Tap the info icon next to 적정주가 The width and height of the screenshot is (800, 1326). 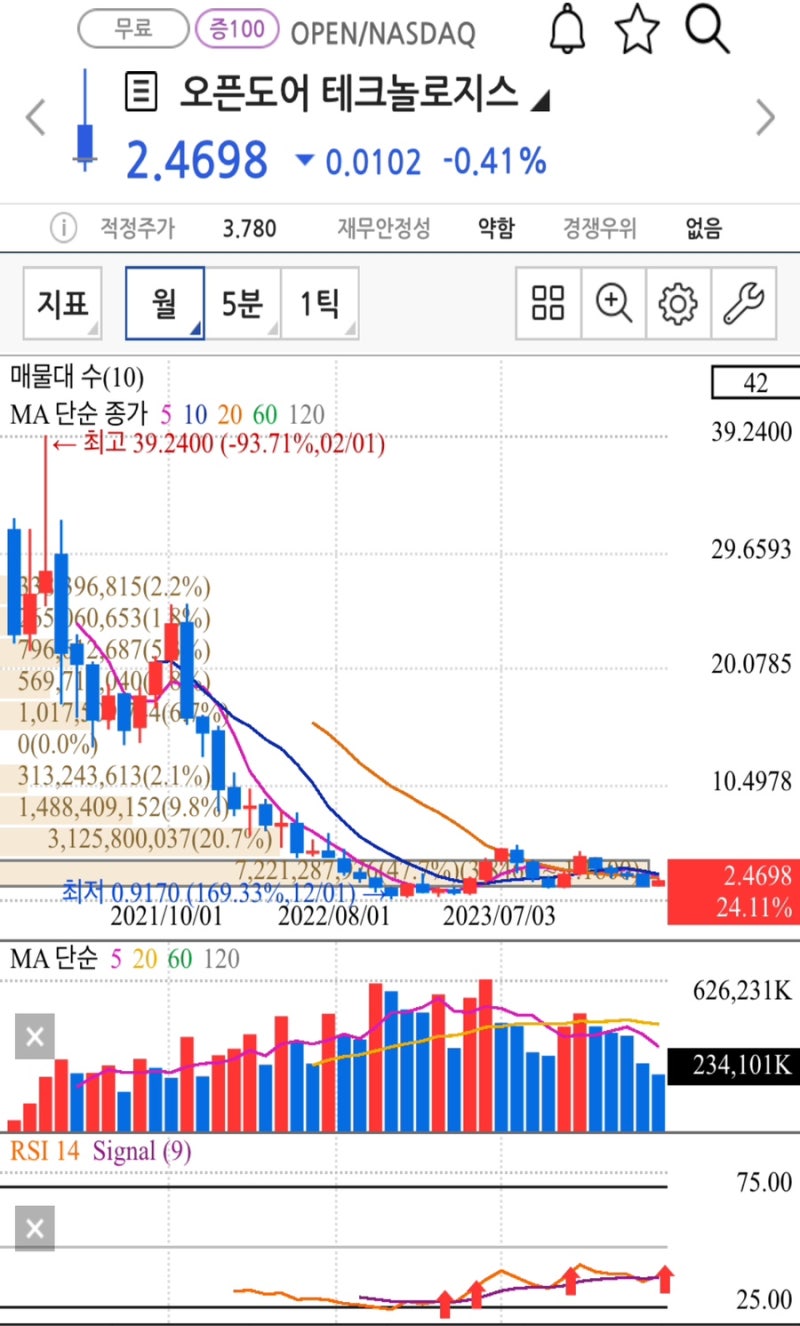(x=63, y=229)
